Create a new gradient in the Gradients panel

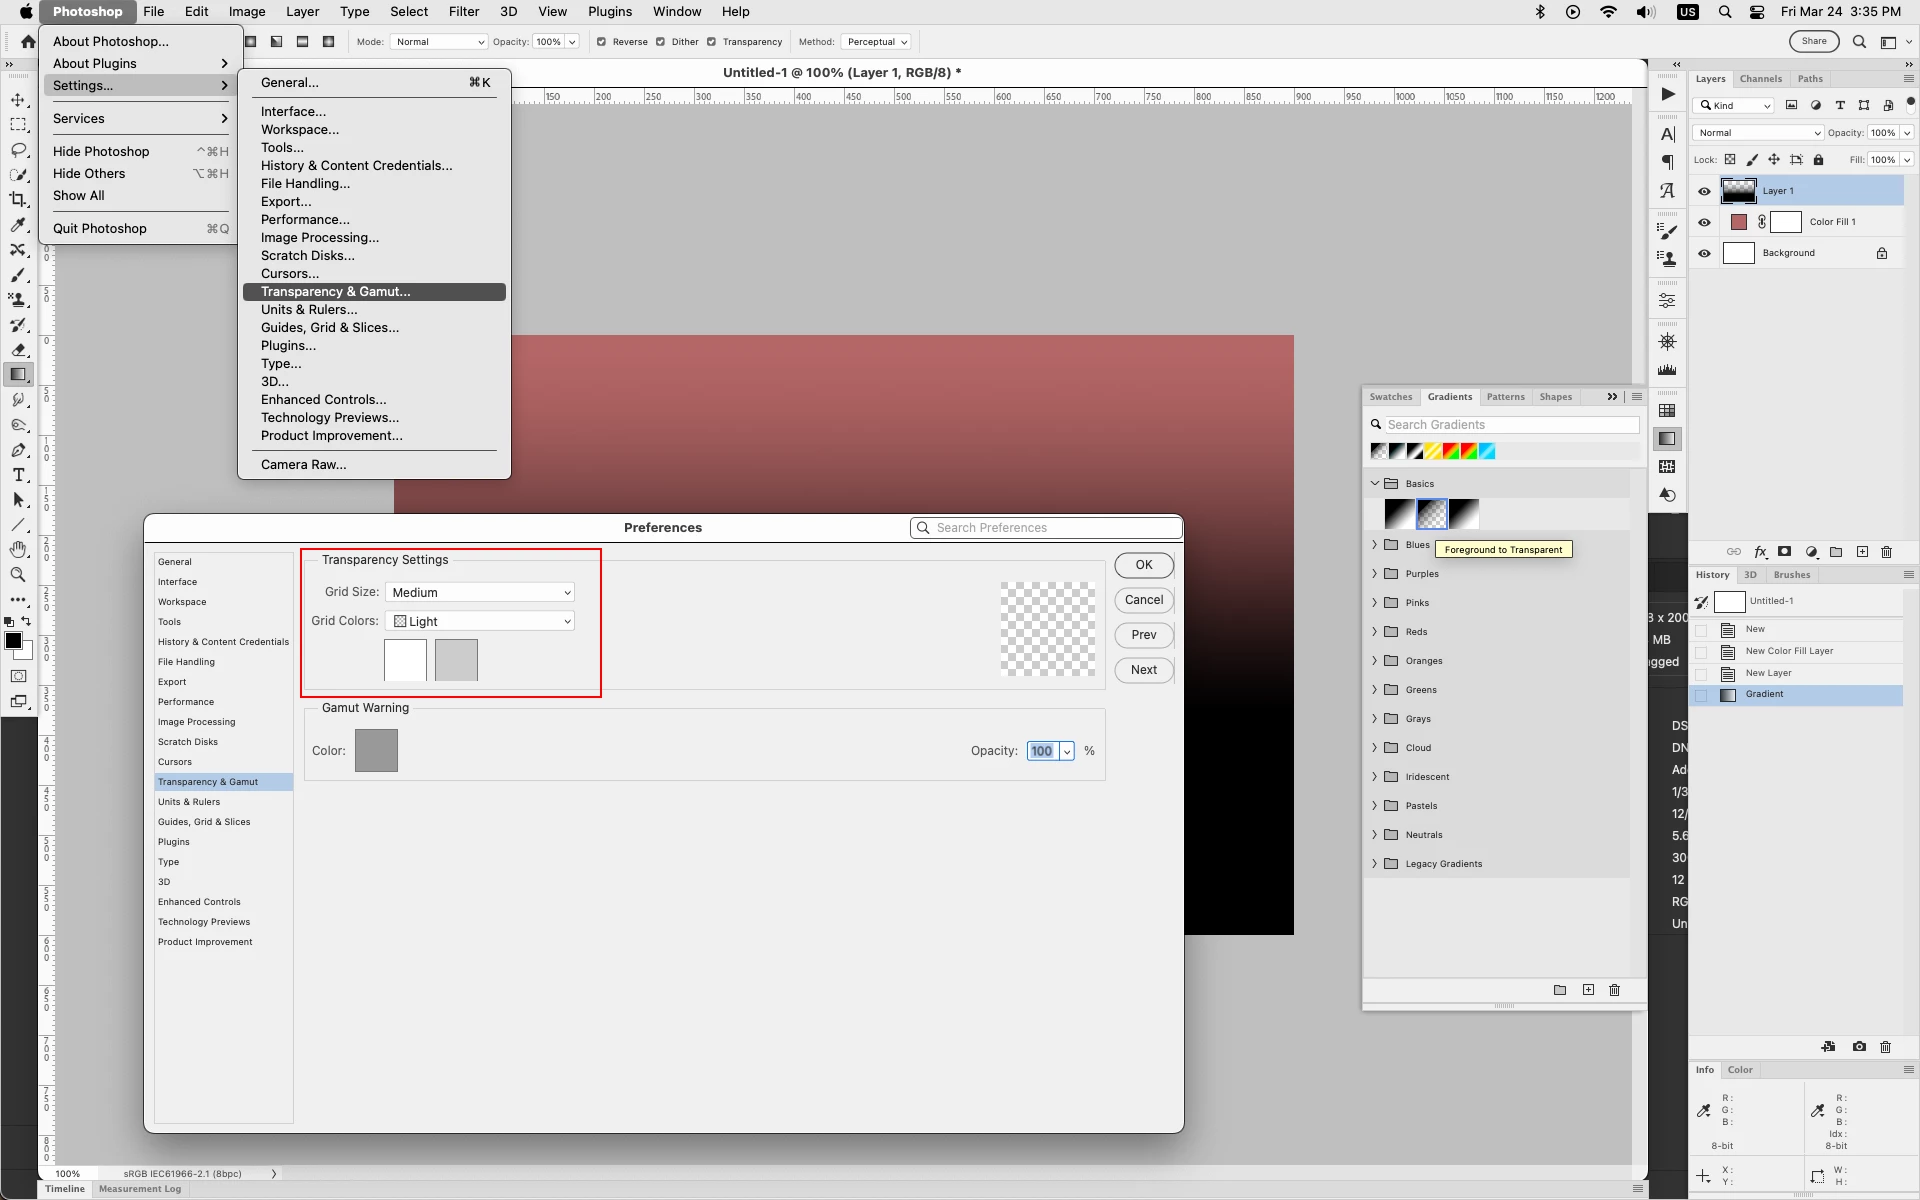coord(1588,990)
